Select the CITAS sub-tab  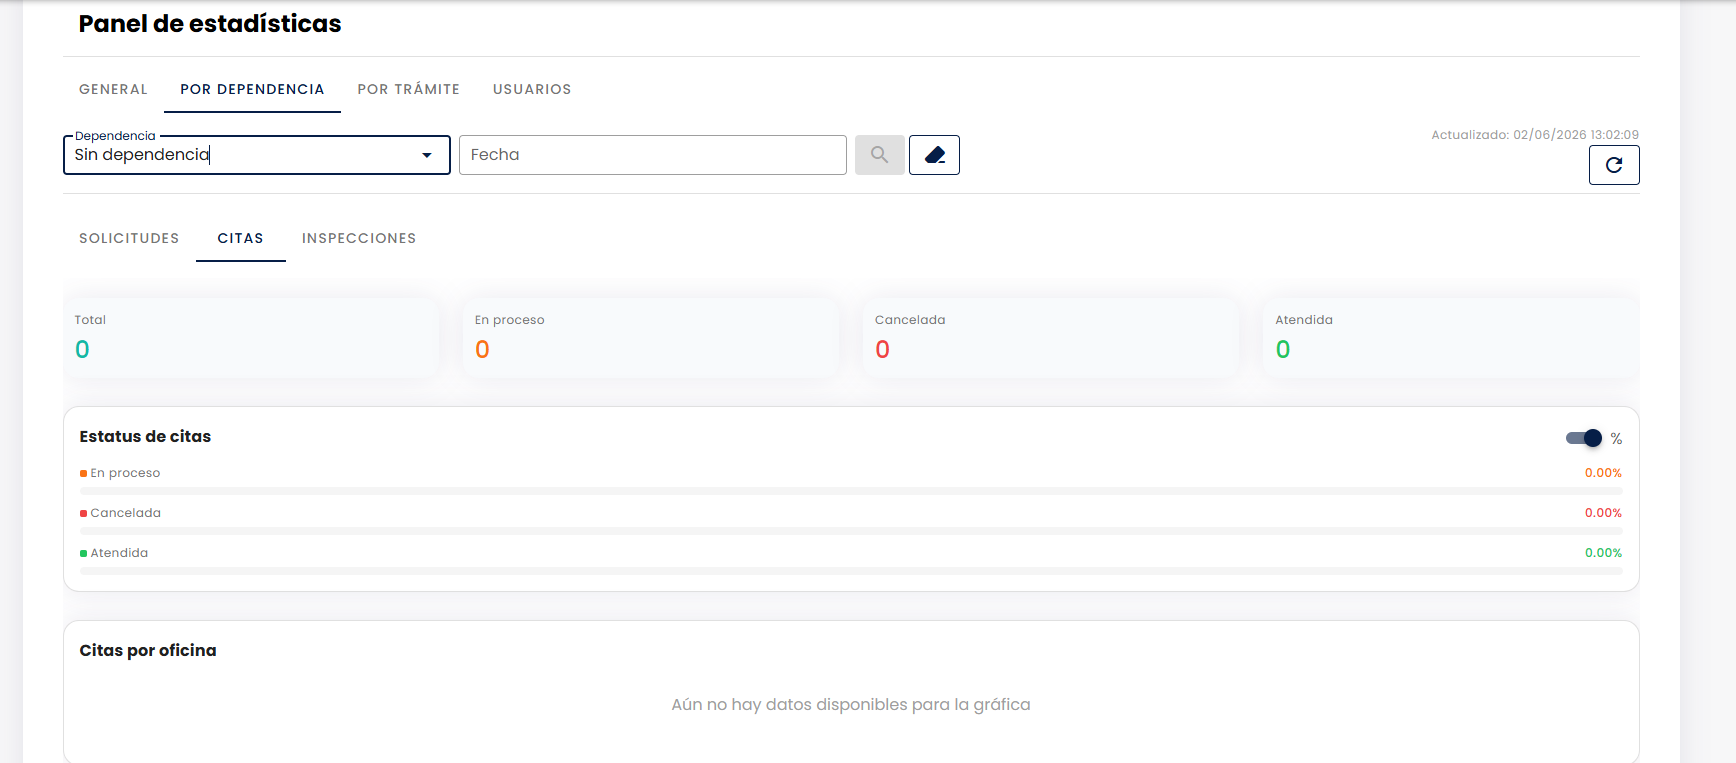pos(241,238)
